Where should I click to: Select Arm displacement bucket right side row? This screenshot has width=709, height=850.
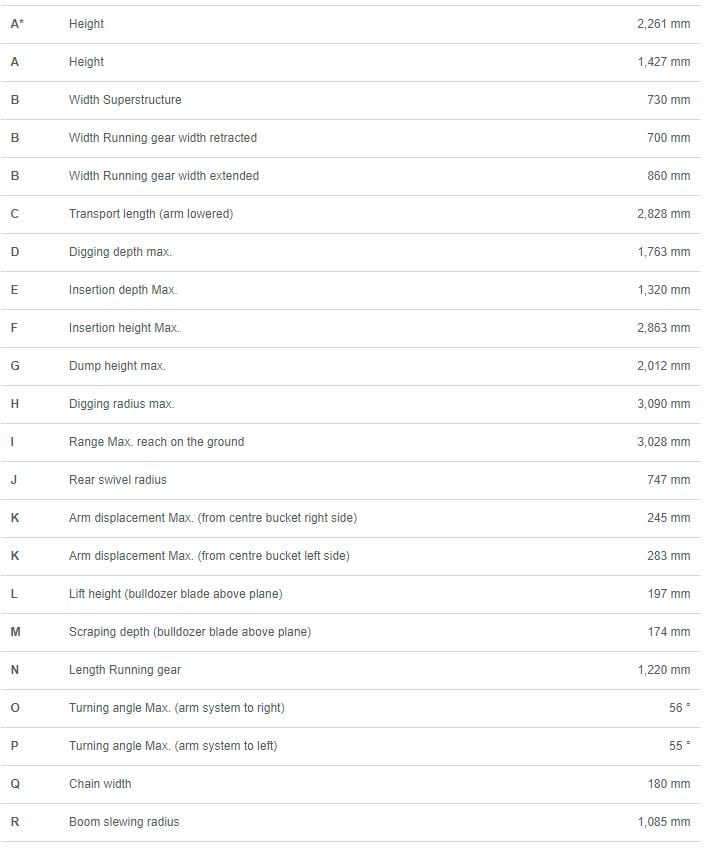point(351,518)
